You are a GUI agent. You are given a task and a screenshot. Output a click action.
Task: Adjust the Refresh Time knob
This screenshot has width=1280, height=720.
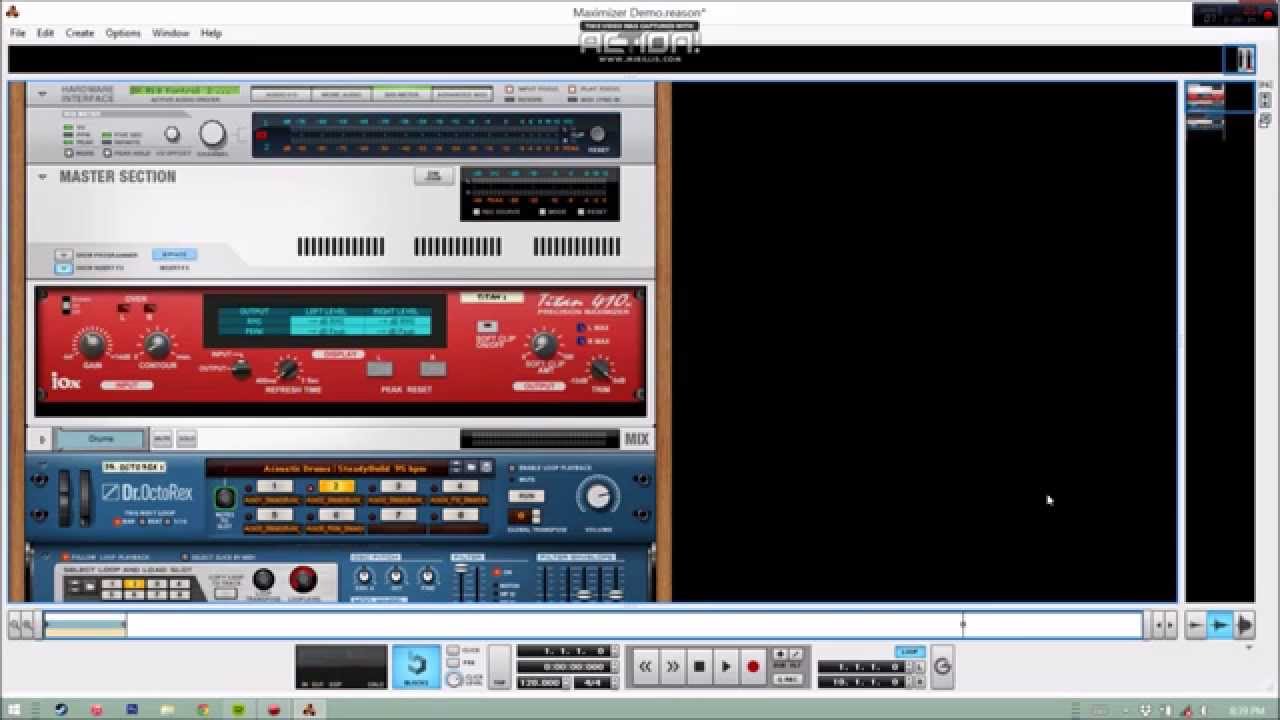[x=287, y=370]
